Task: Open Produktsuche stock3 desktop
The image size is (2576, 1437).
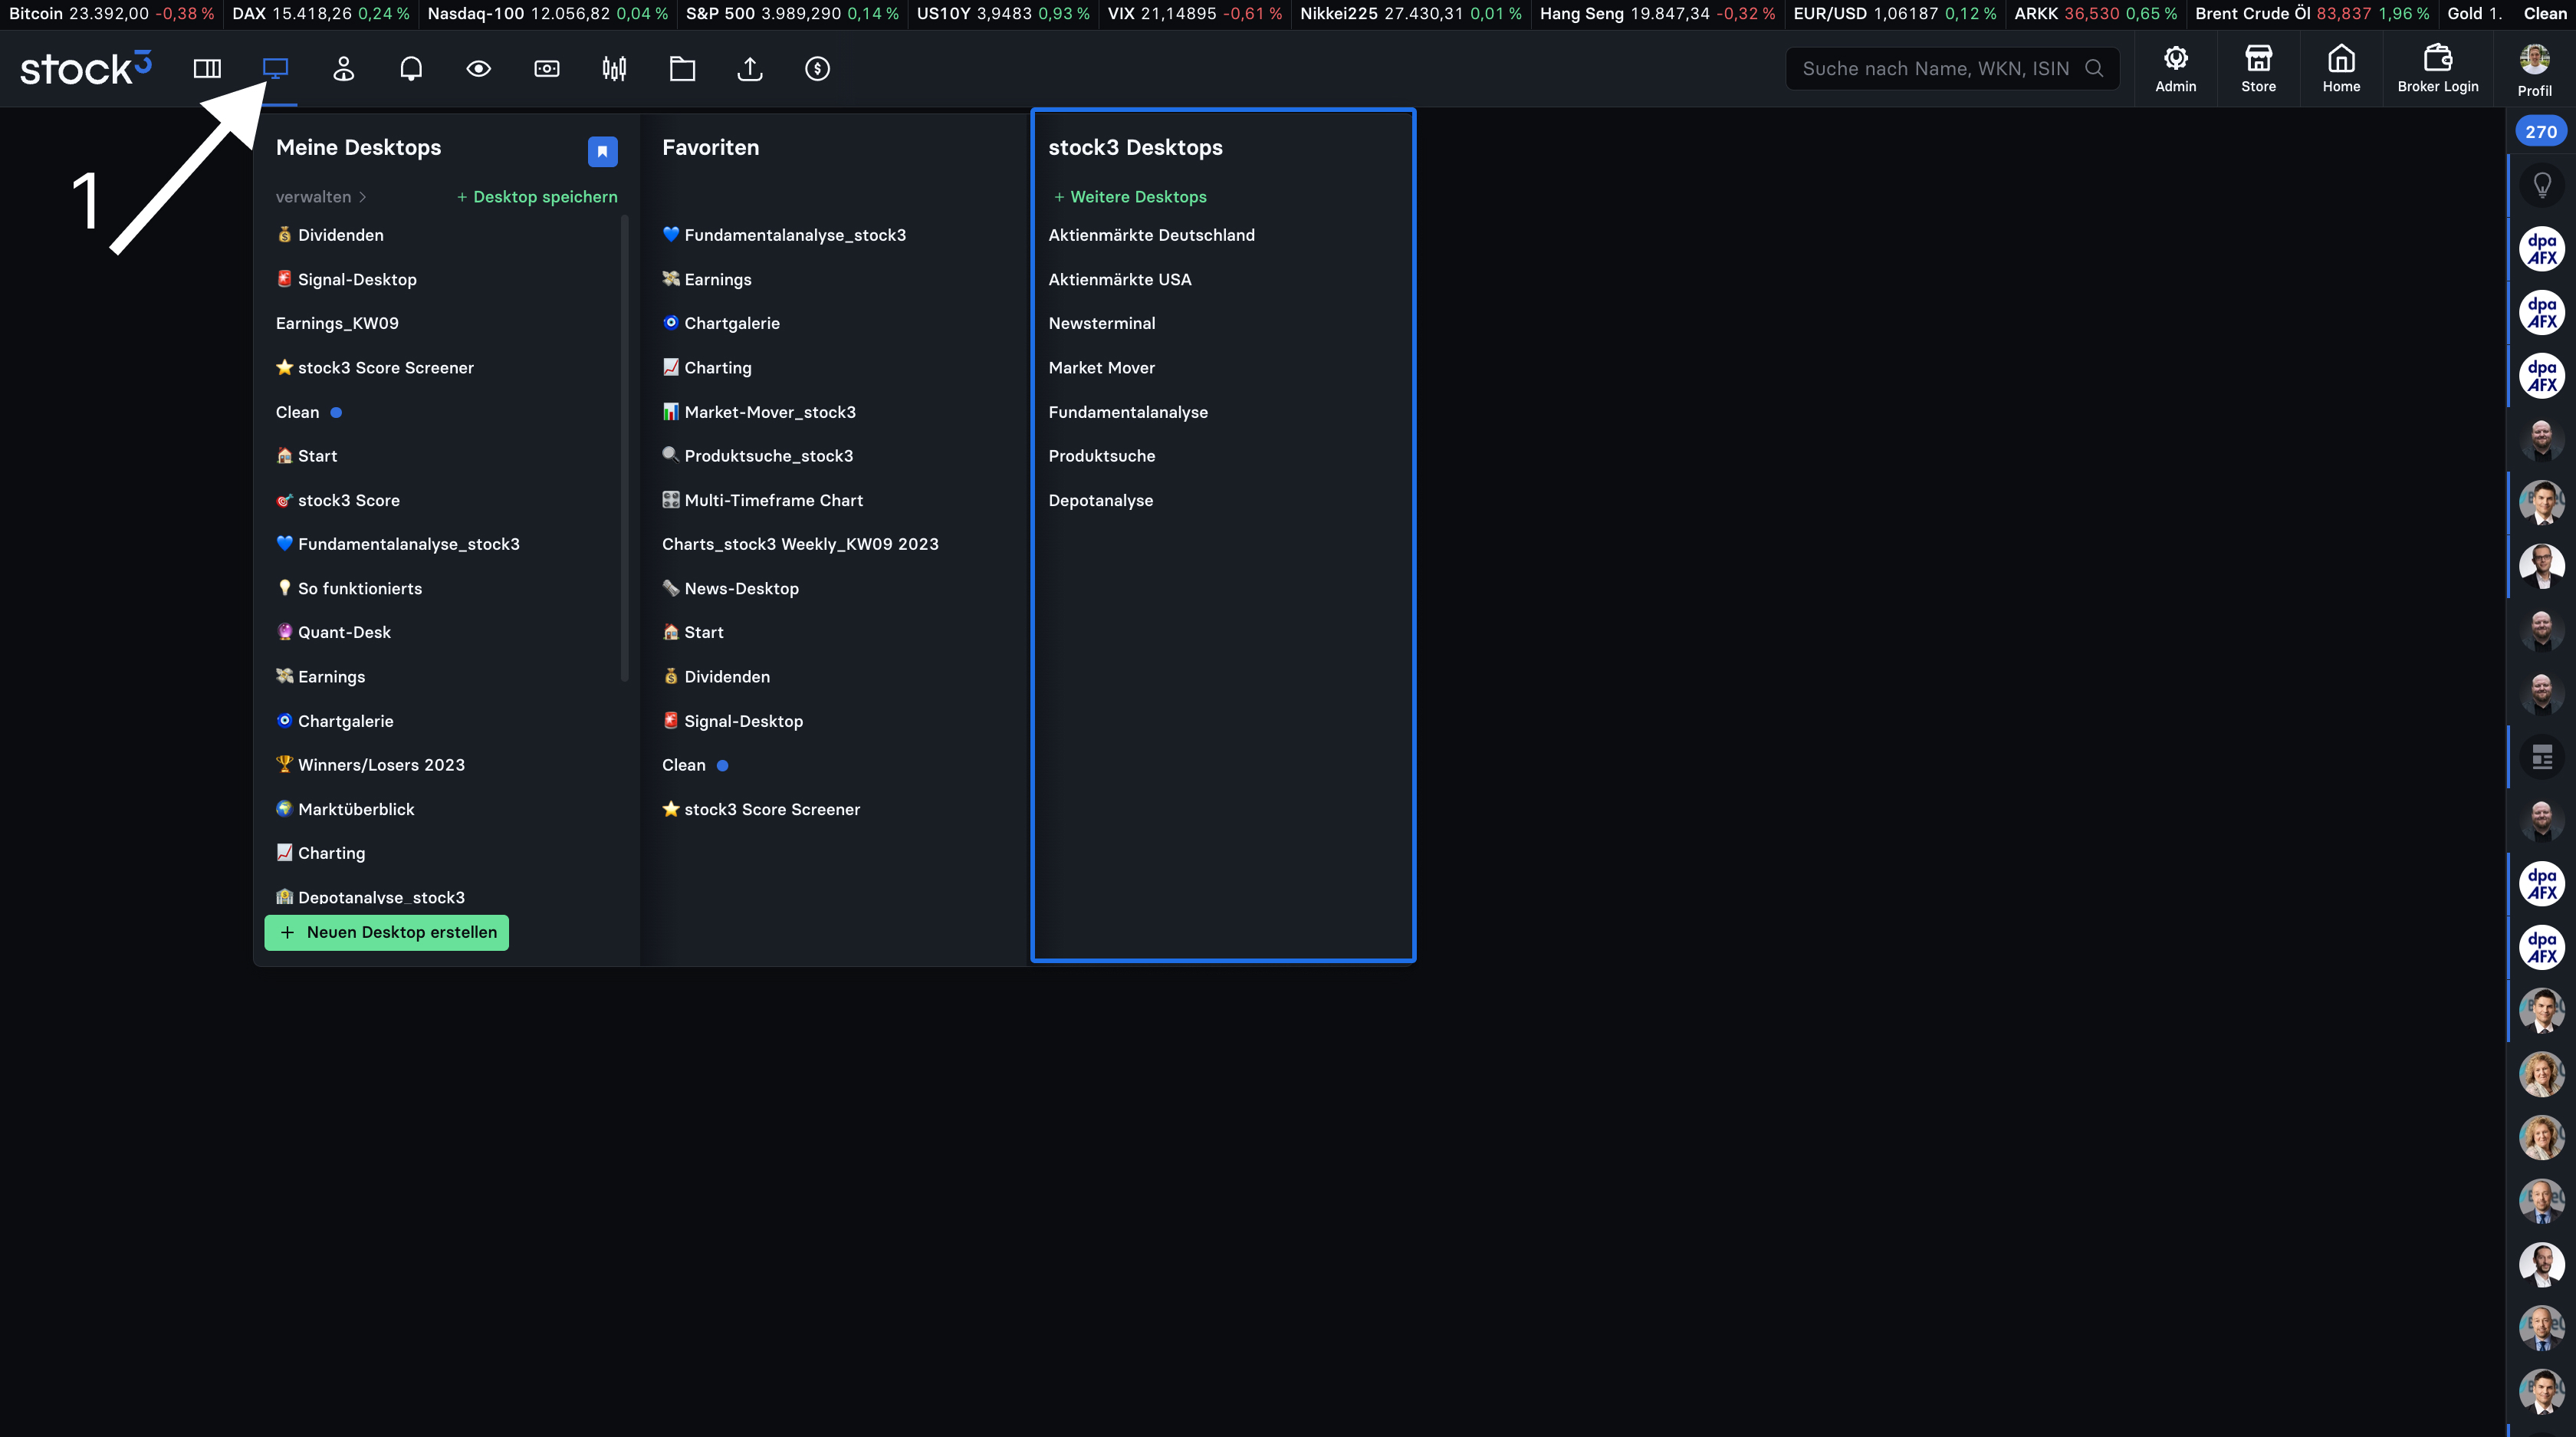Action: (x=1102, y=456)
